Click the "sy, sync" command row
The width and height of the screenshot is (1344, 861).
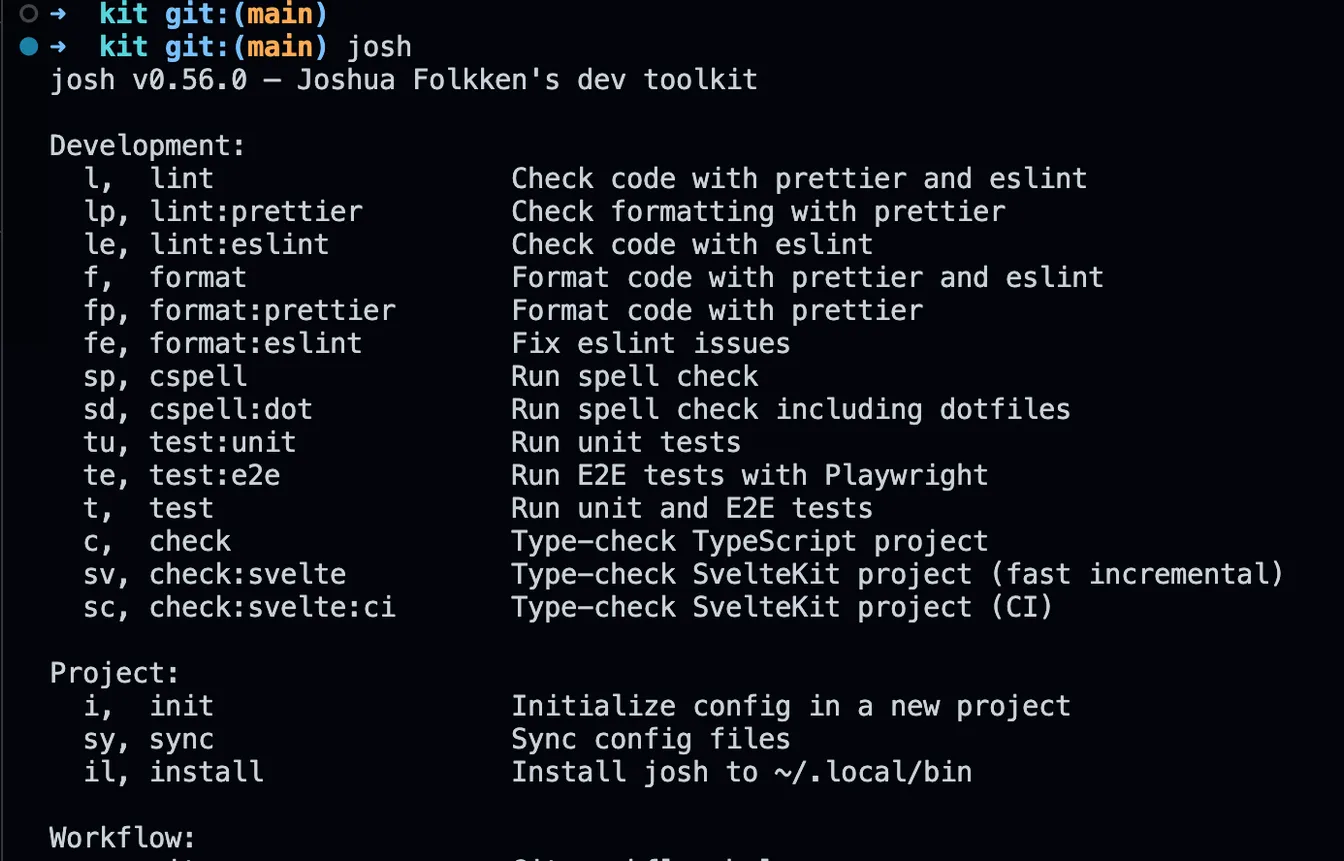click(x=437, y=740)
